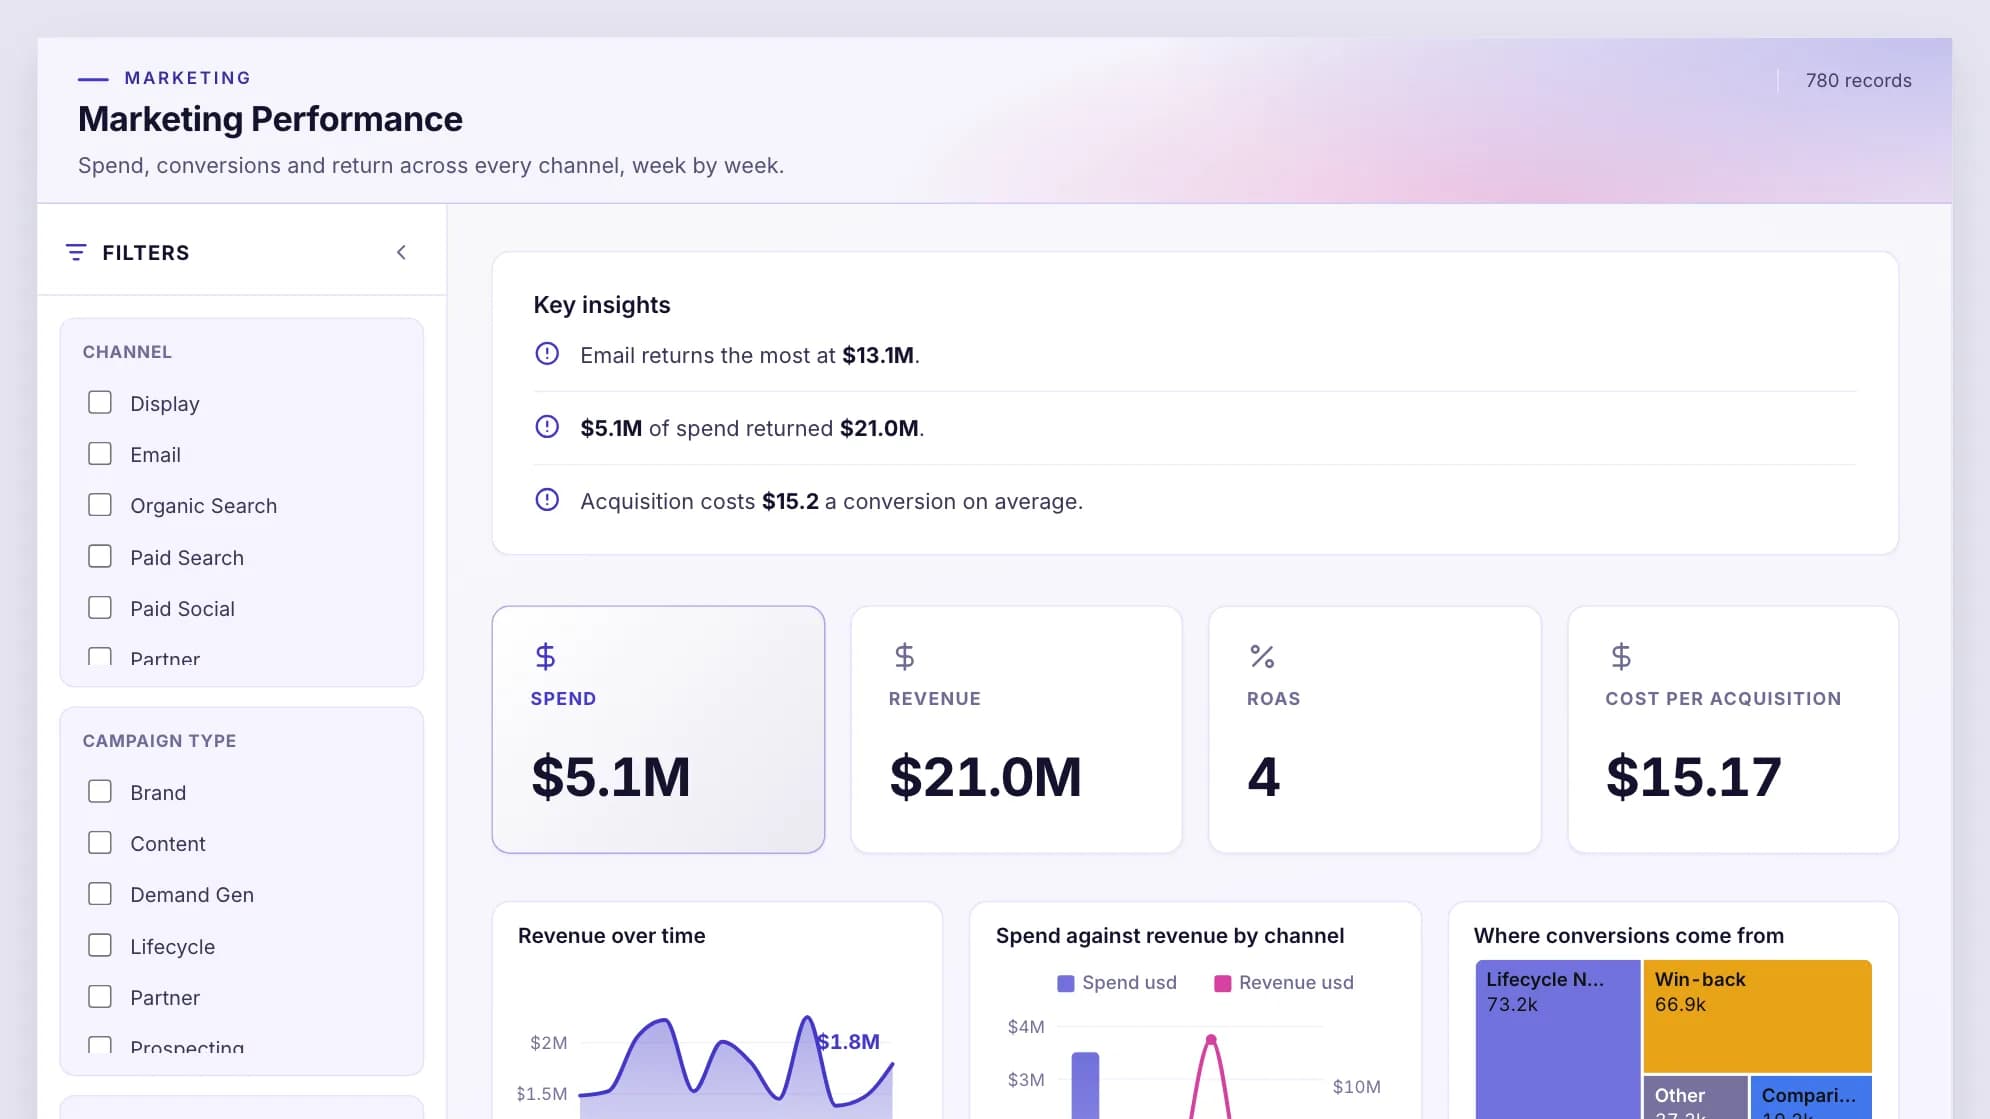Tick the Demand Gen checkbox
1990x1119 pixels.
(100, 893)
